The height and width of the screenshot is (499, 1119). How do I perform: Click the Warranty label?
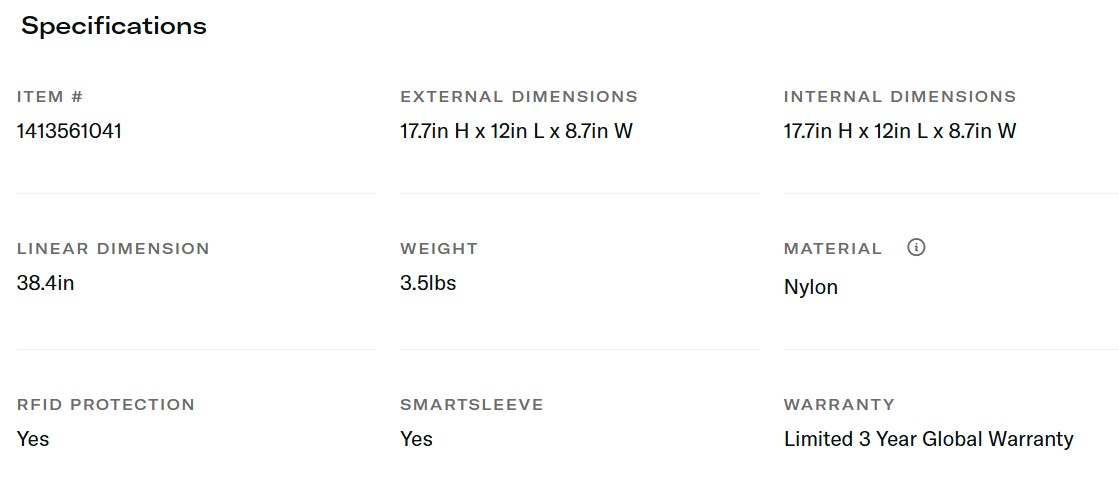pos(839,405)
